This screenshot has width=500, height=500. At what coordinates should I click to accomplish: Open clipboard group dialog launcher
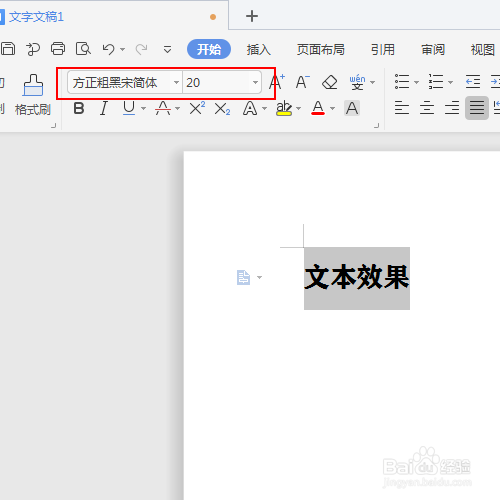coord(53,126)
